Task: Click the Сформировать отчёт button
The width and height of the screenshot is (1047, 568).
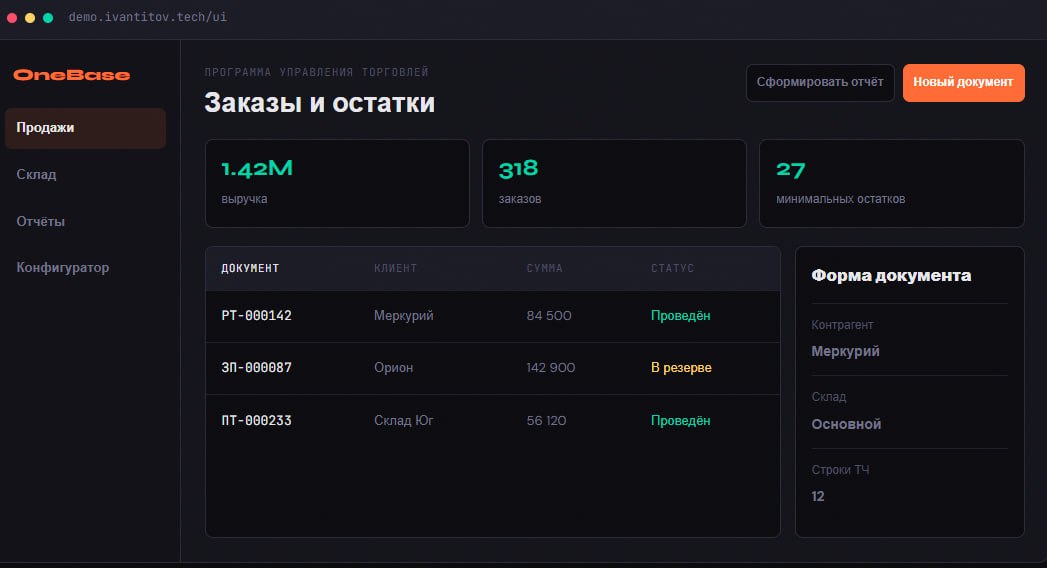Action: [820, 83]
